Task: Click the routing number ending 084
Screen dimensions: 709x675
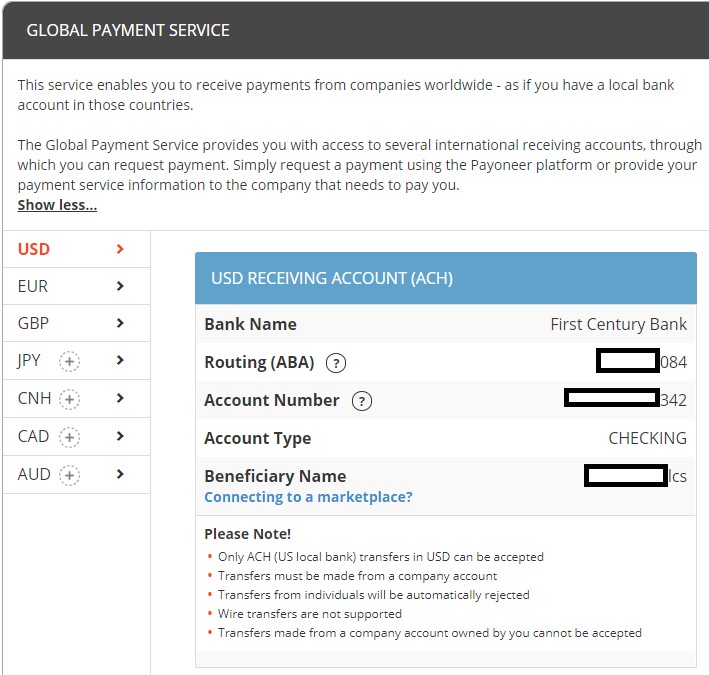Action: pyautogui.click(x=642, y=362)
